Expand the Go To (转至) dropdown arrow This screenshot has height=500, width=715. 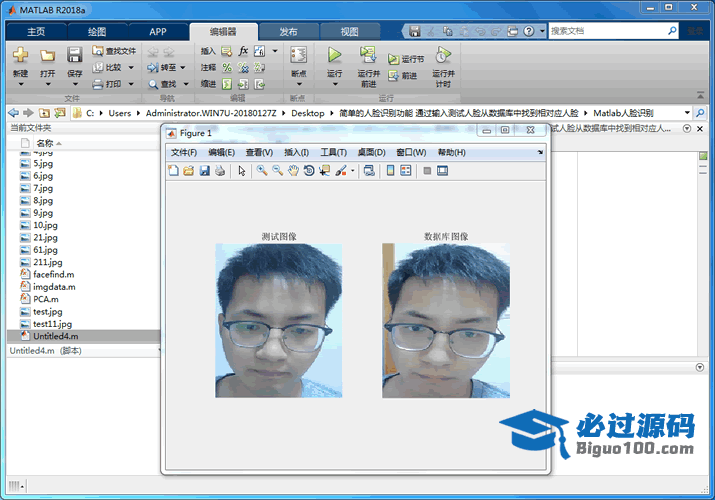(x=183, y=67)
